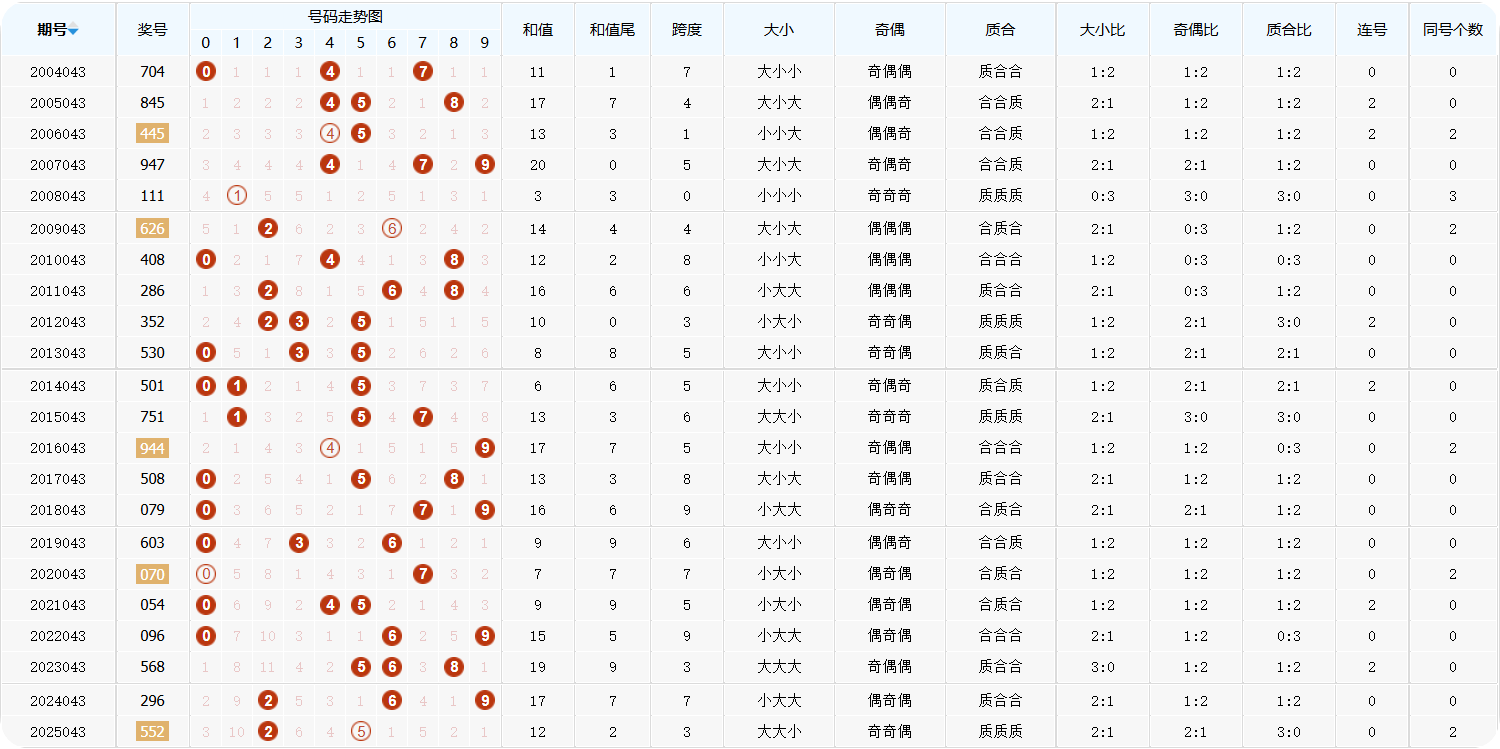Viewport: 1500px width, 749px height.
Task: Click the digit 5 trend column header
Action: (361, 43)
